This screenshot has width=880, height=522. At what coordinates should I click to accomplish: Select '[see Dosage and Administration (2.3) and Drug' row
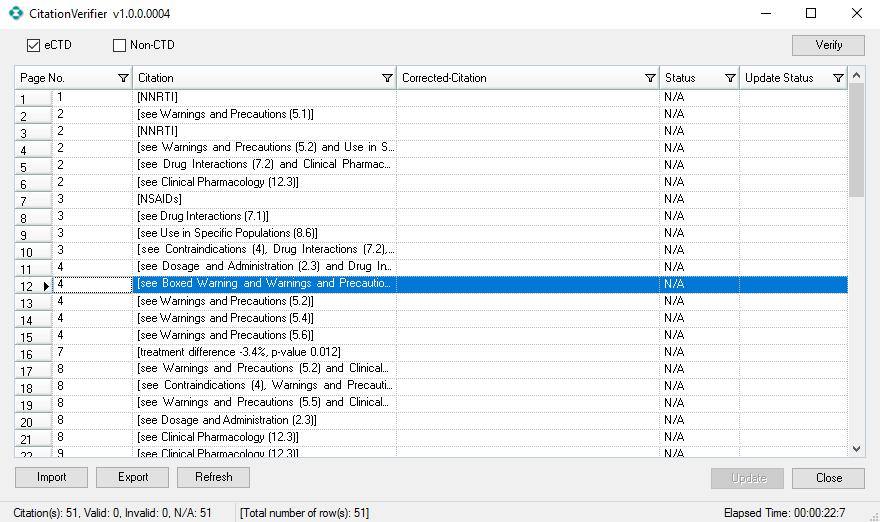point(264,267)
